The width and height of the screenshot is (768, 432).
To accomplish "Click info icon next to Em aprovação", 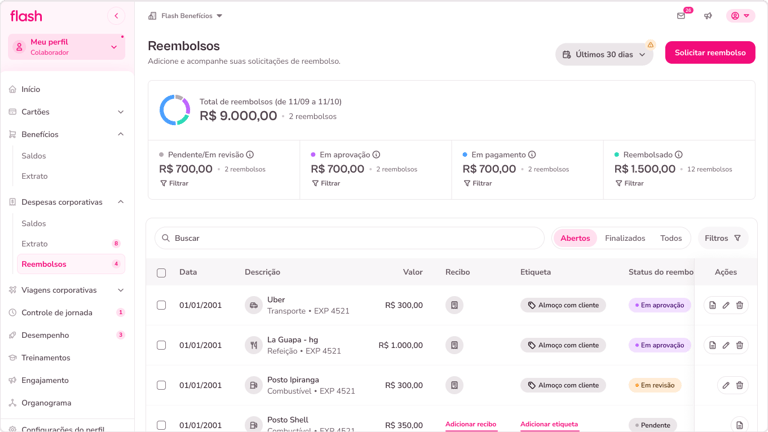I will click(x=376, y=155).
